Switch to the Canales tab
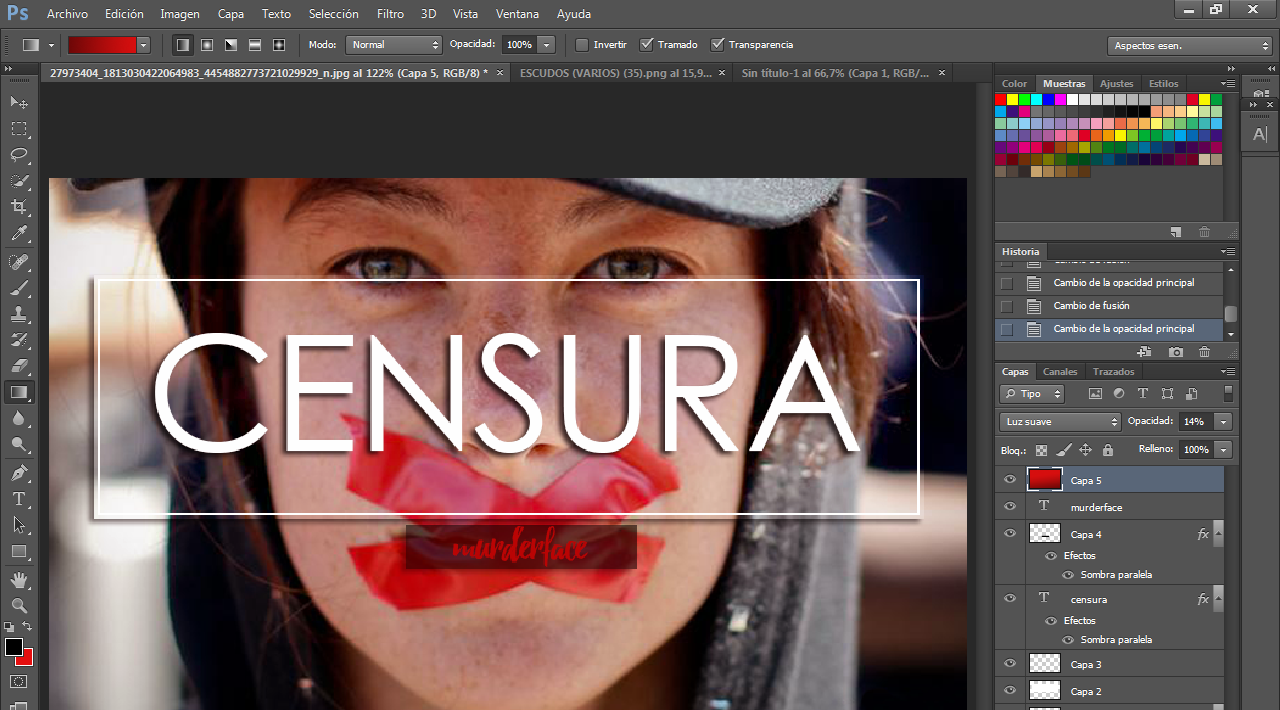This screenshot has width=1280, height=710. pyautogui.click(x=1060, y=372)
